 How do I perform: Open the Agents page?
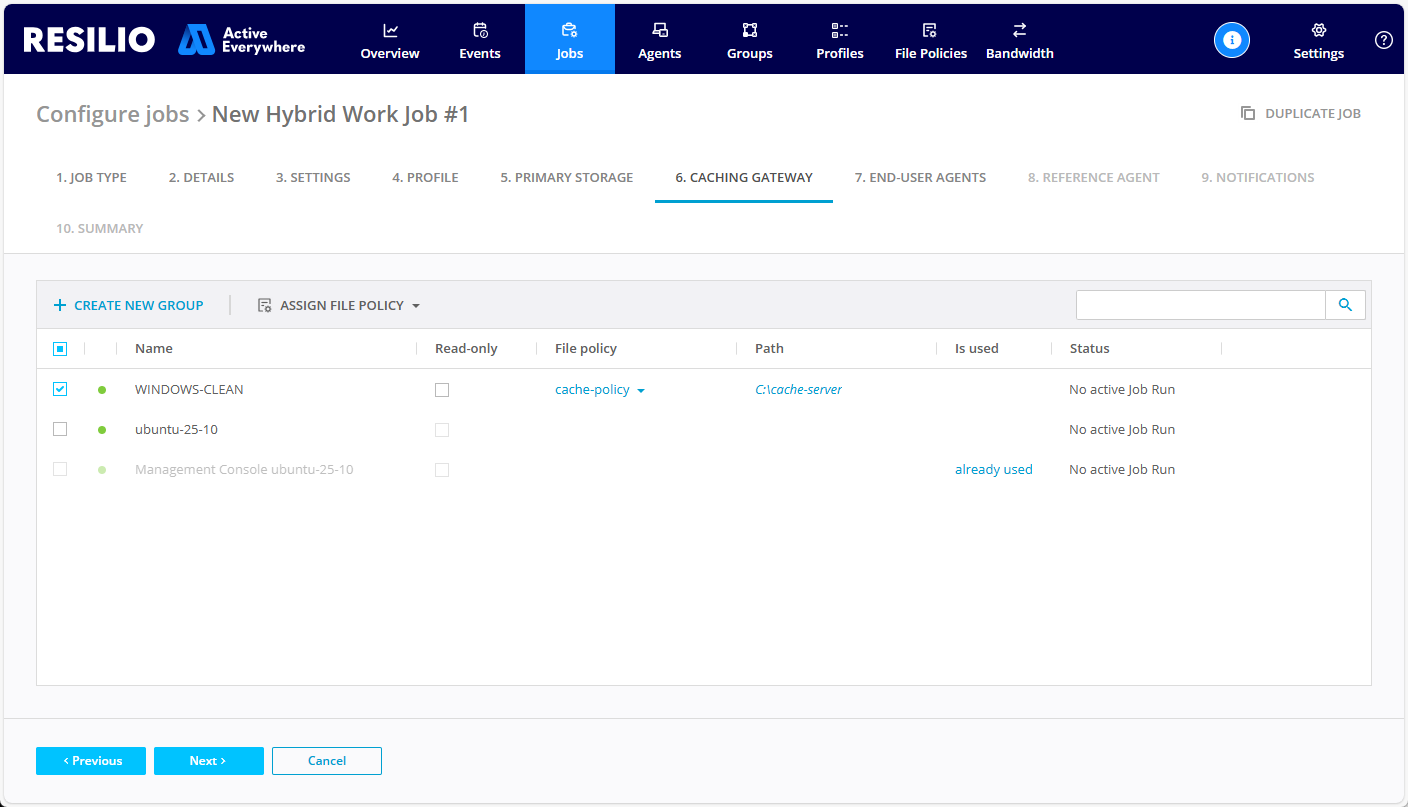tap(659, 40)
